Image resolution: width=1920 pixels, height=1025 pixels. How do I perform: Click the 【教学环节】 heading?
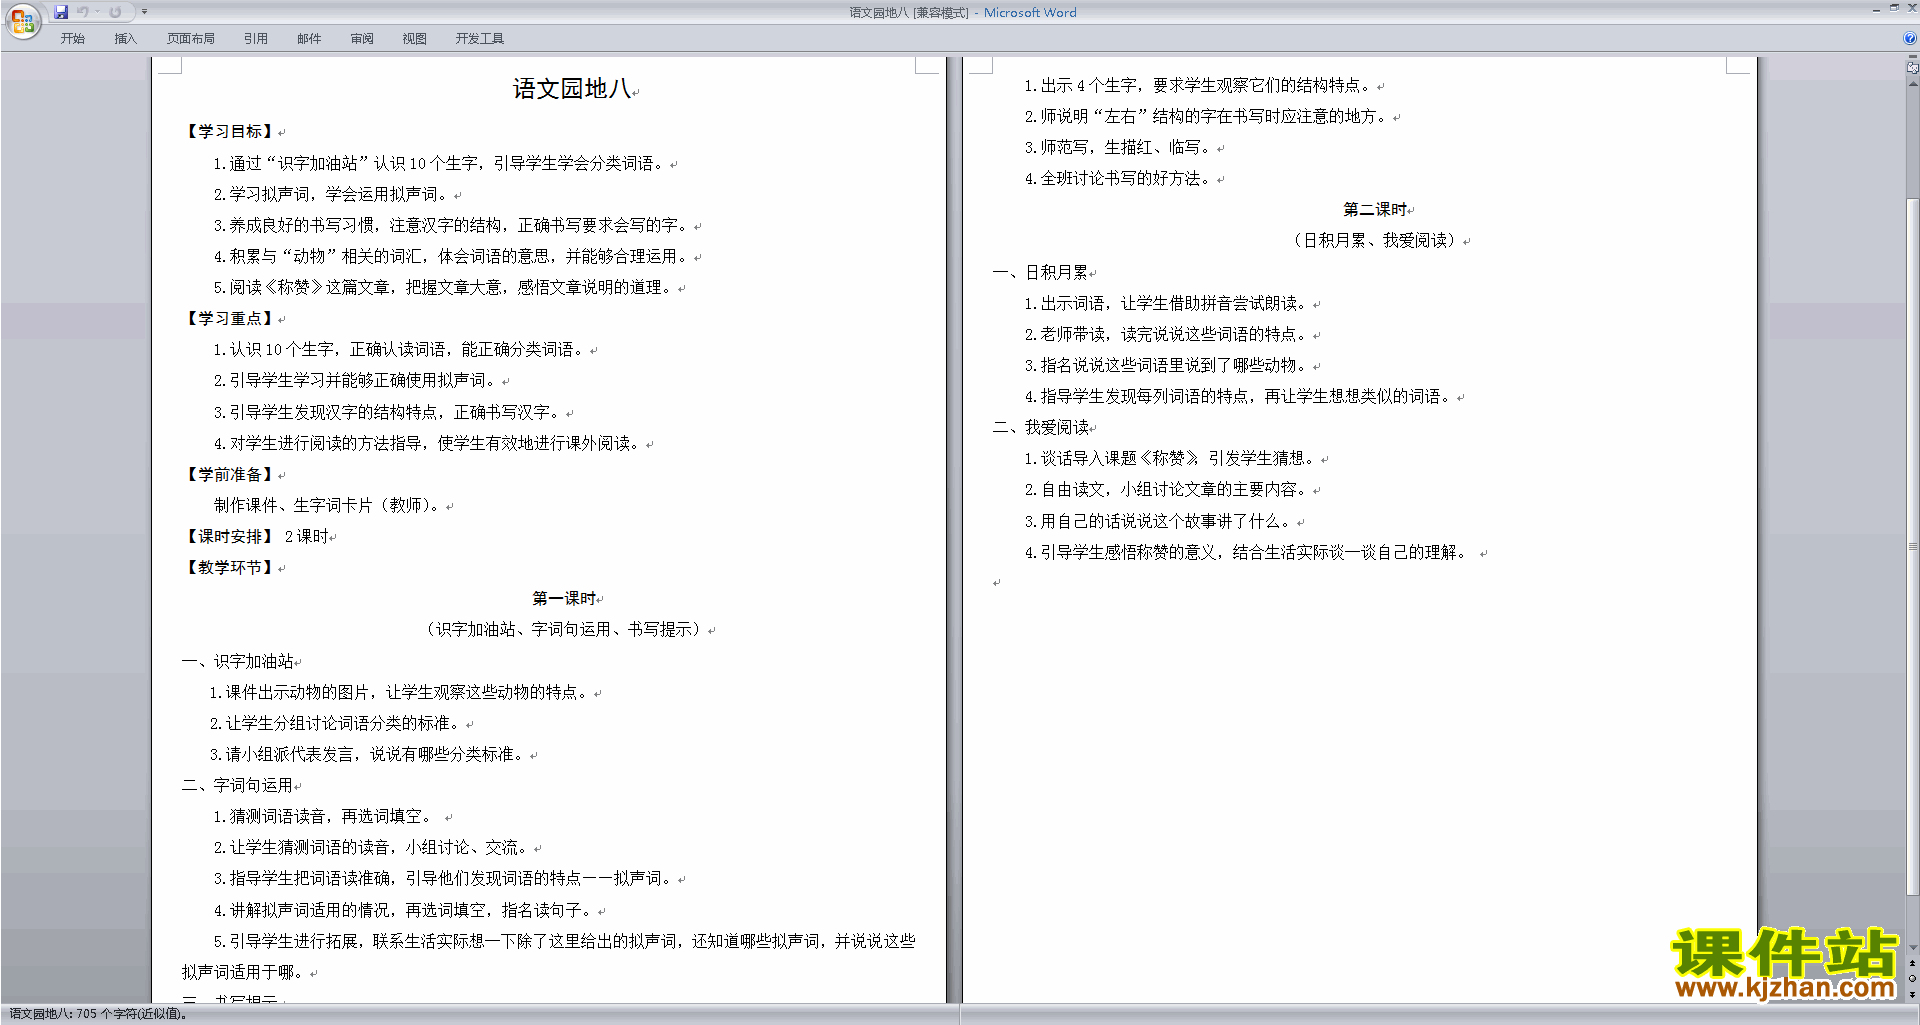click(229, 568)
